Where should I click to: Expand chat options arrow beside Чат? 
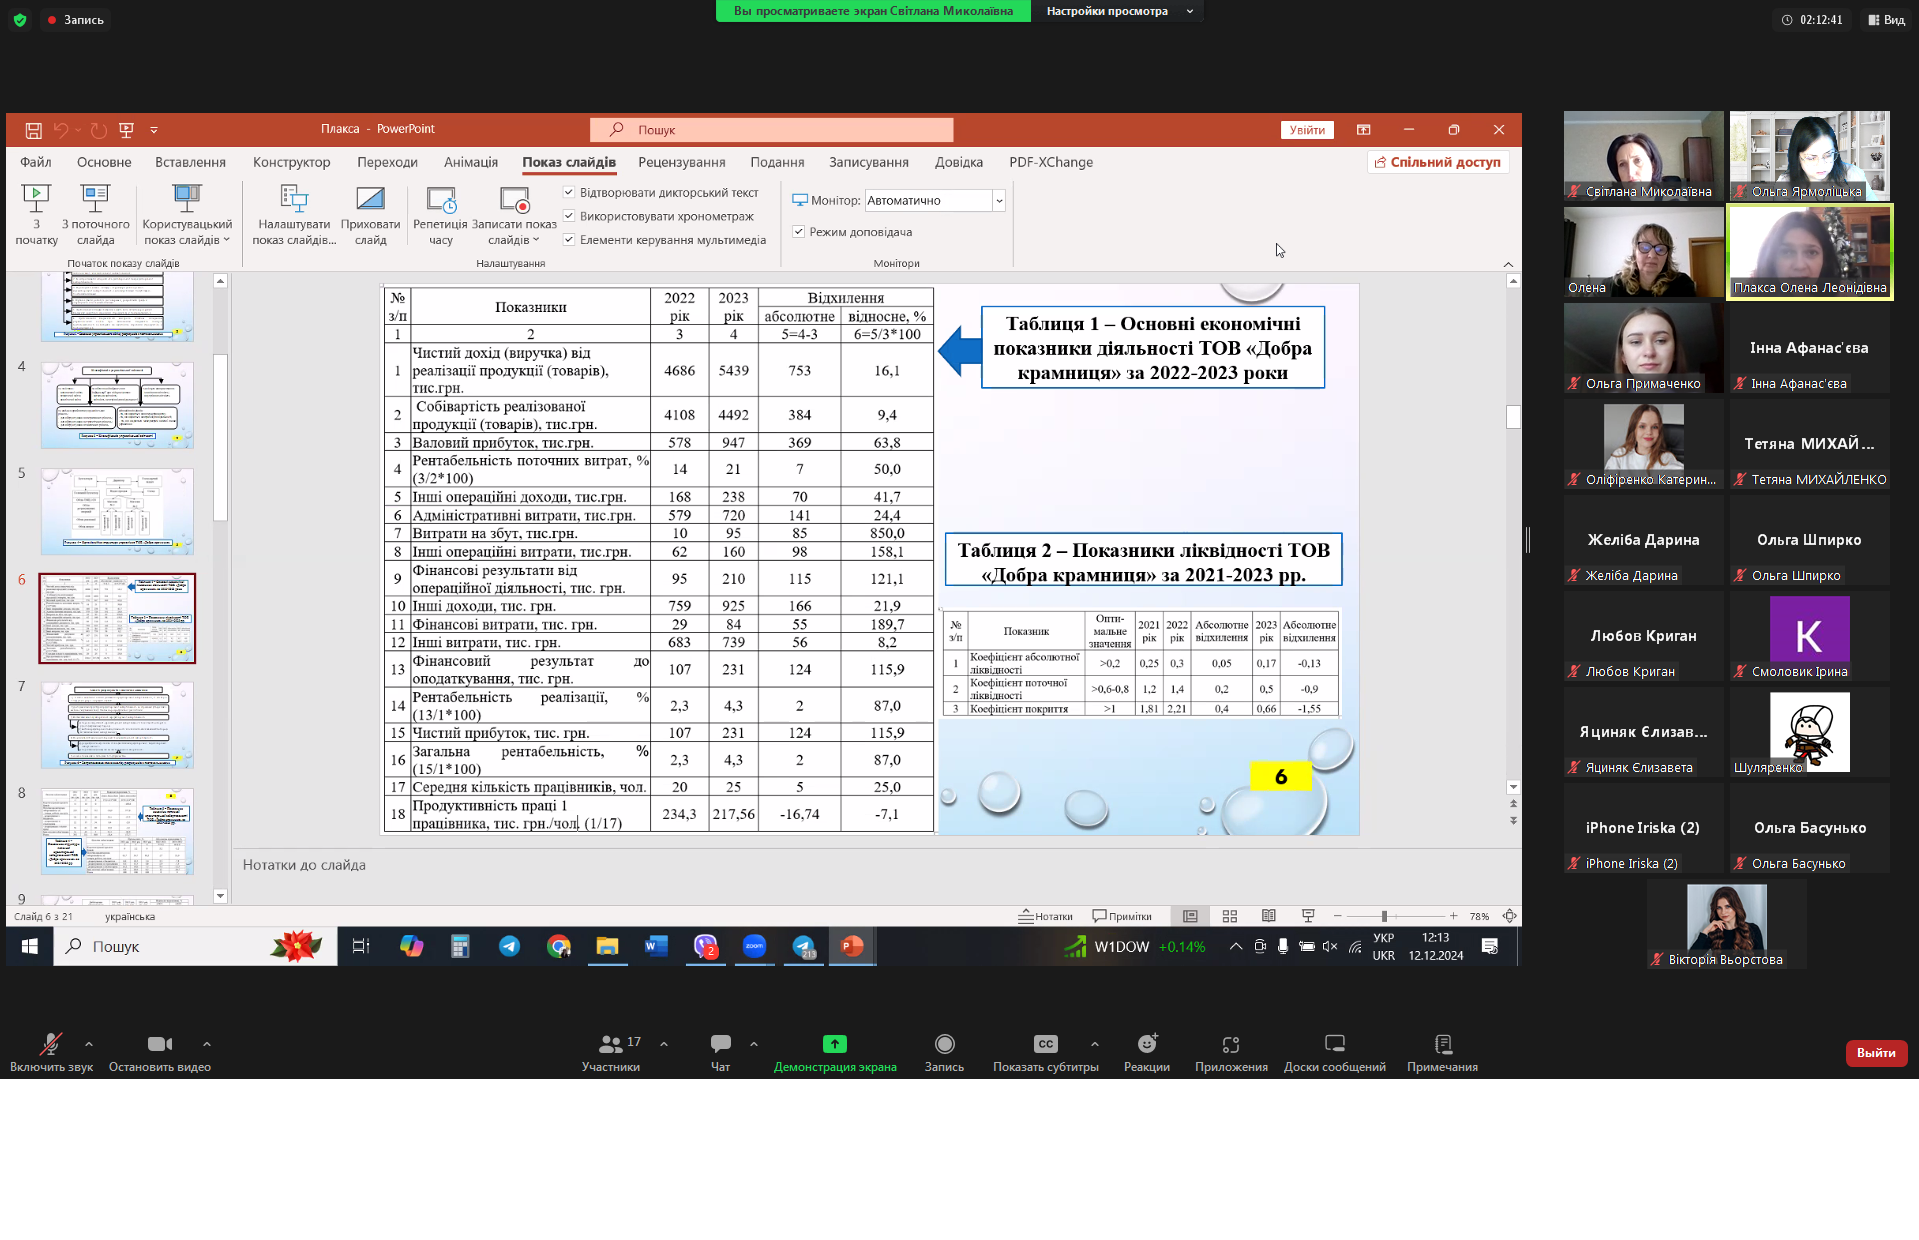click(754, 1044)
